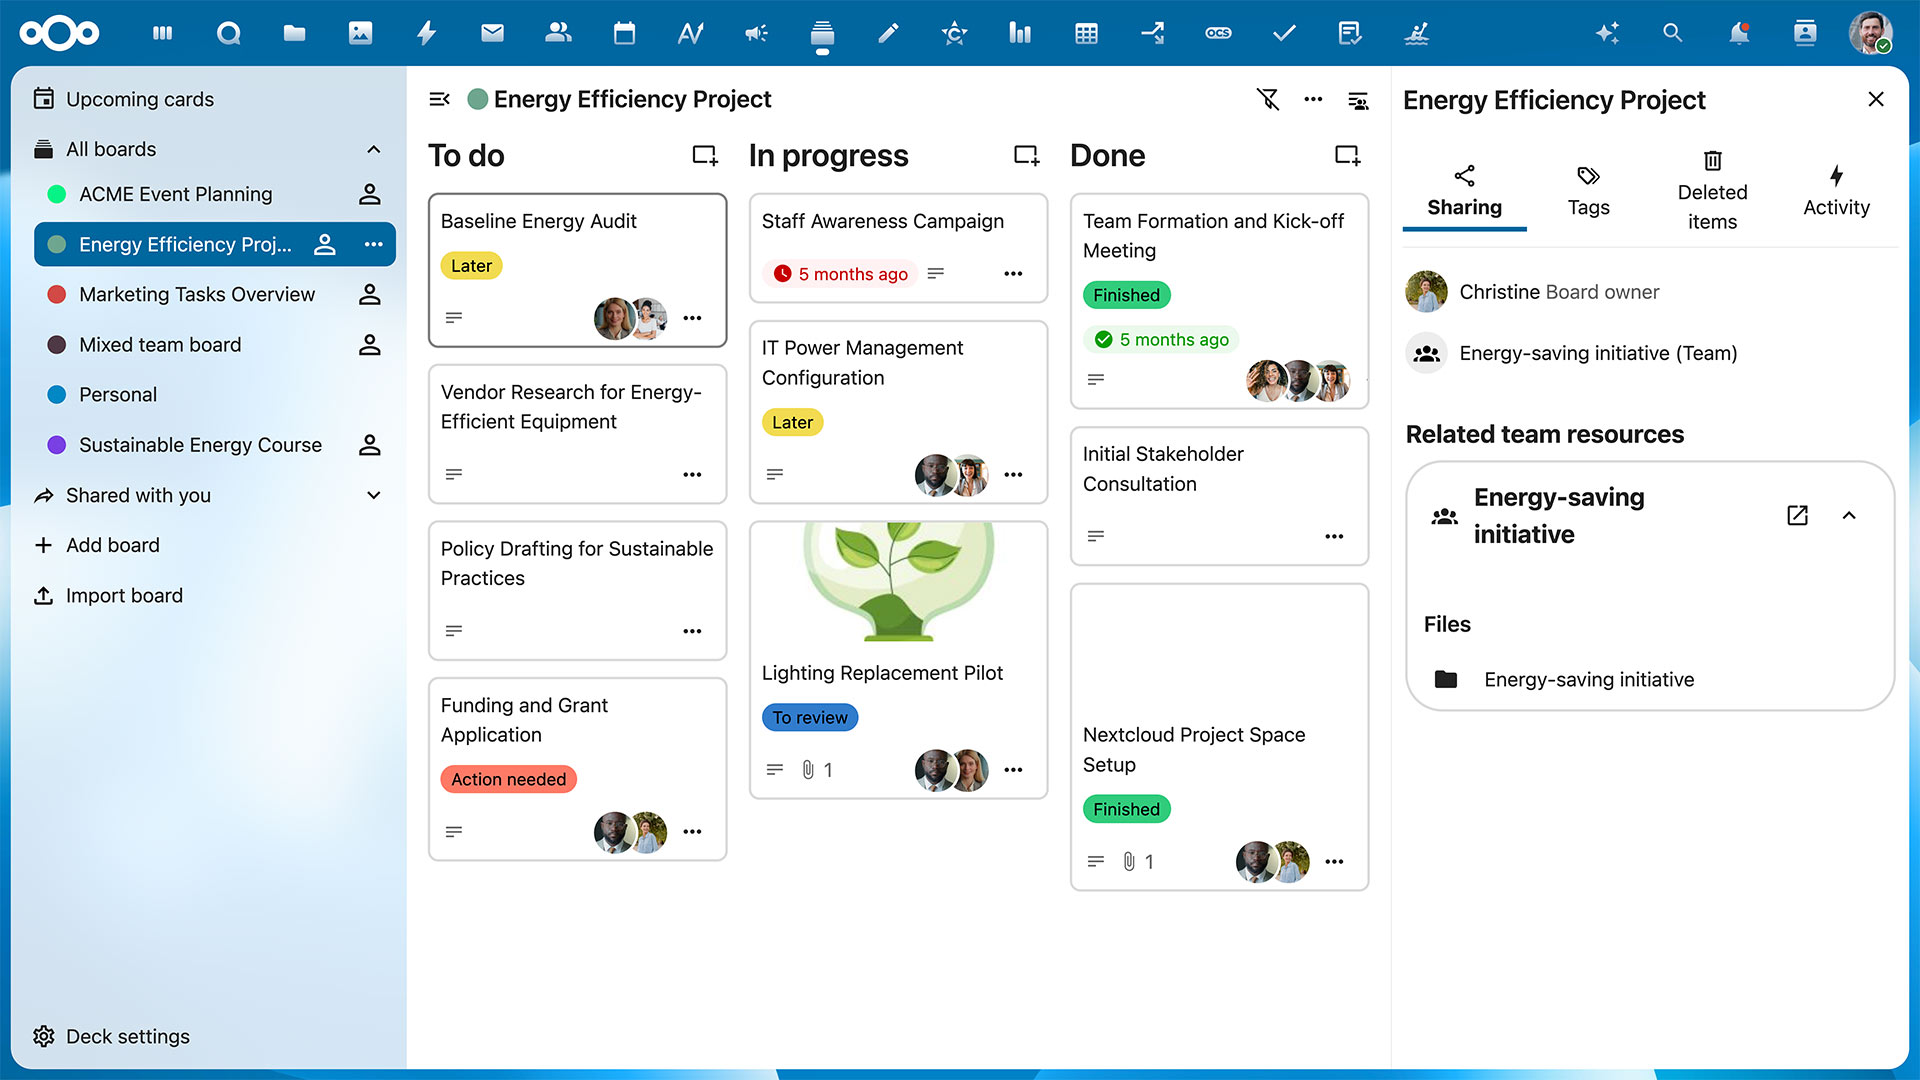Open the unified search magnifier
The height and width of the screenshot is (1080, 1920).
(x=1672, y=33)
